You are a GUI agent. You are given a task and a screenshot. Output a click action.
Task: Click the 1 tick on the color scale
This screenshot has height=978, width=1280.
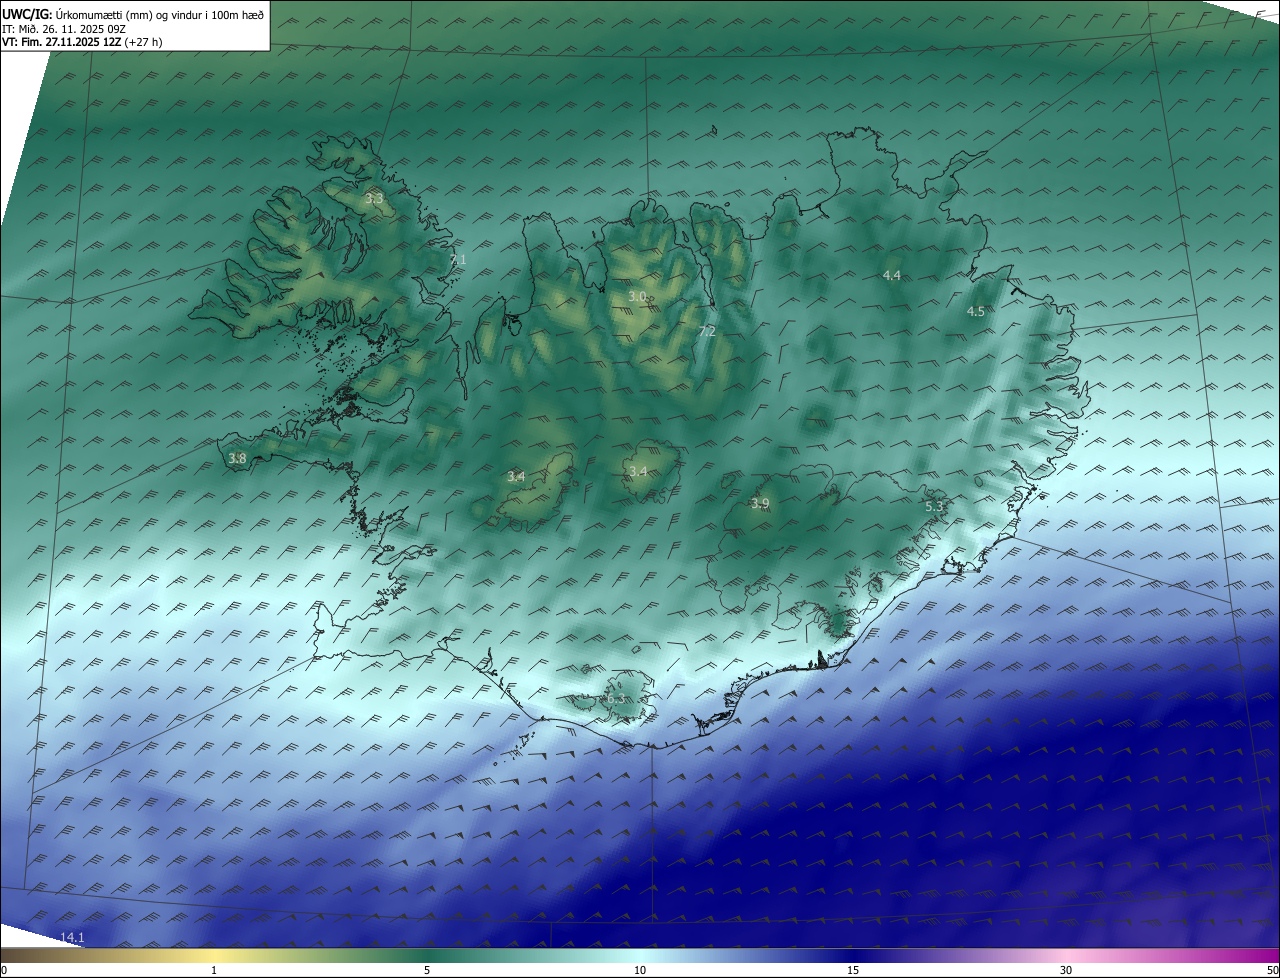214,970
